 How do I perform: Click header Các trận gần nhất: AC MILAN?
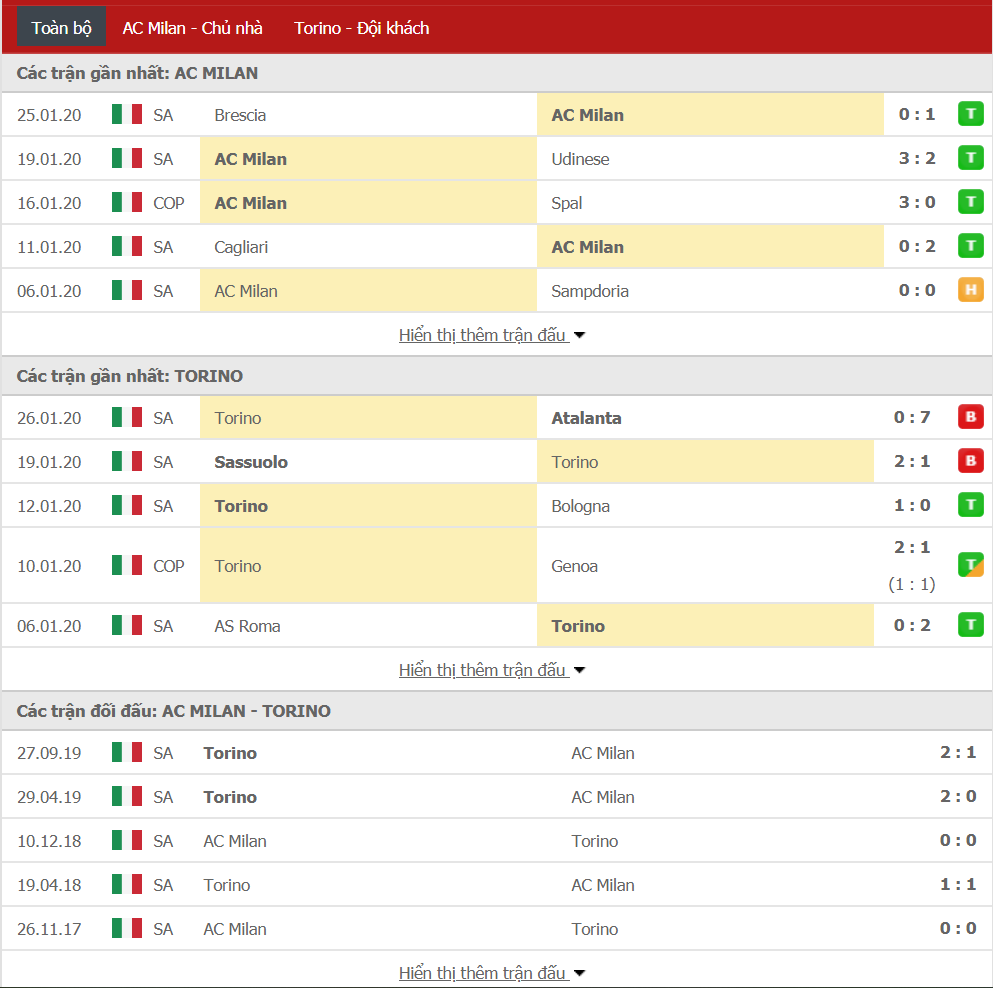coord(137,73)
